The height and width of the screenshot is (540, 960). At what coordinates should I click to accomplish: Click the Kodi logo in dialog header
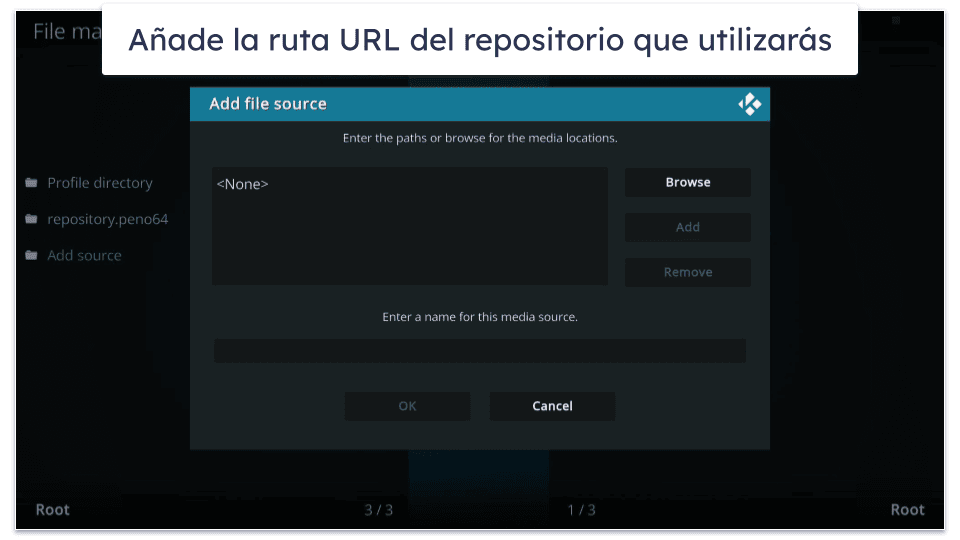point(749,104)
